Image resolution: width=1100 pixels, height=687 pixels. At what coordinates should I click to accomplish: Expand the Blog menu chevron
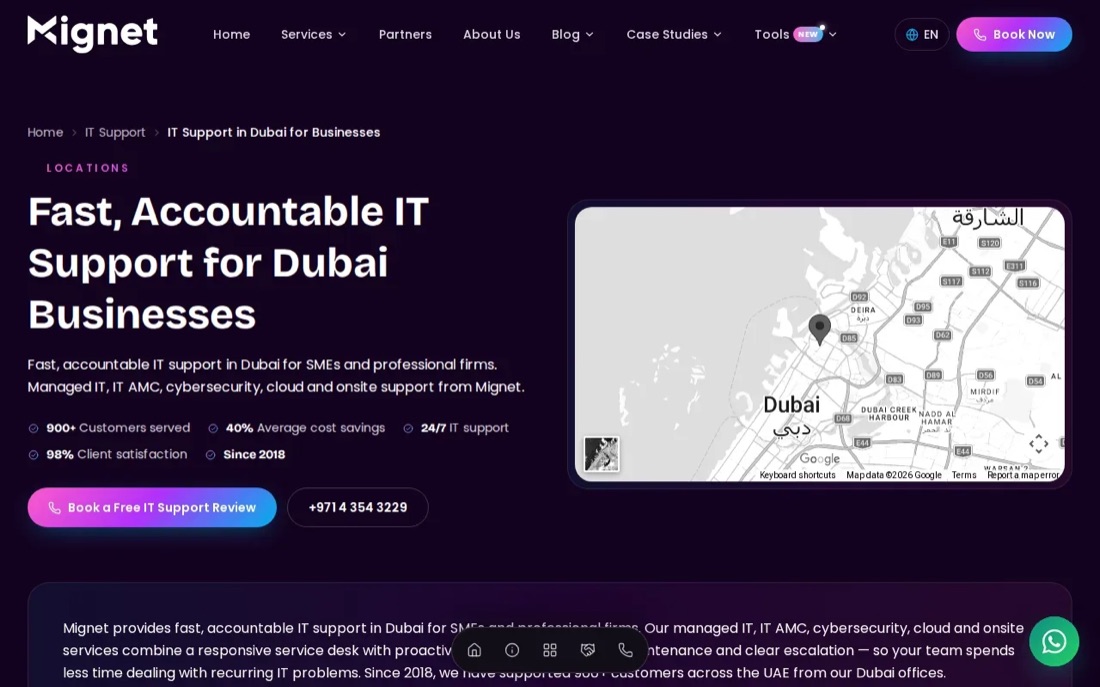pos(590,34)
